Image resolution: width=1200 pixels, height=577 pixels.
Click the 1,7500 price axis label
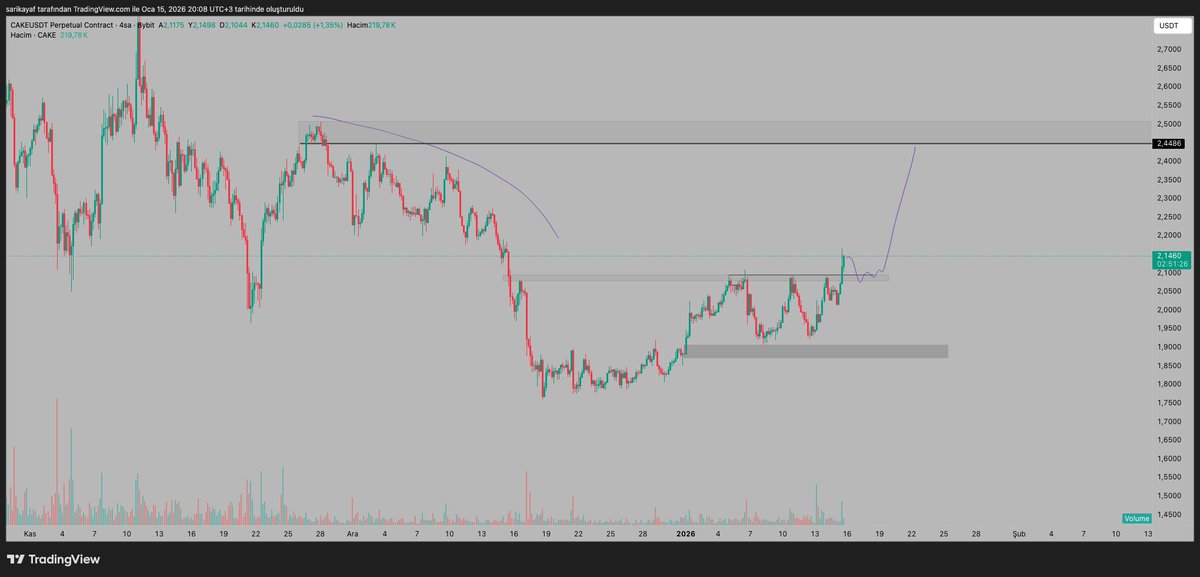(x=1167, y=403)
